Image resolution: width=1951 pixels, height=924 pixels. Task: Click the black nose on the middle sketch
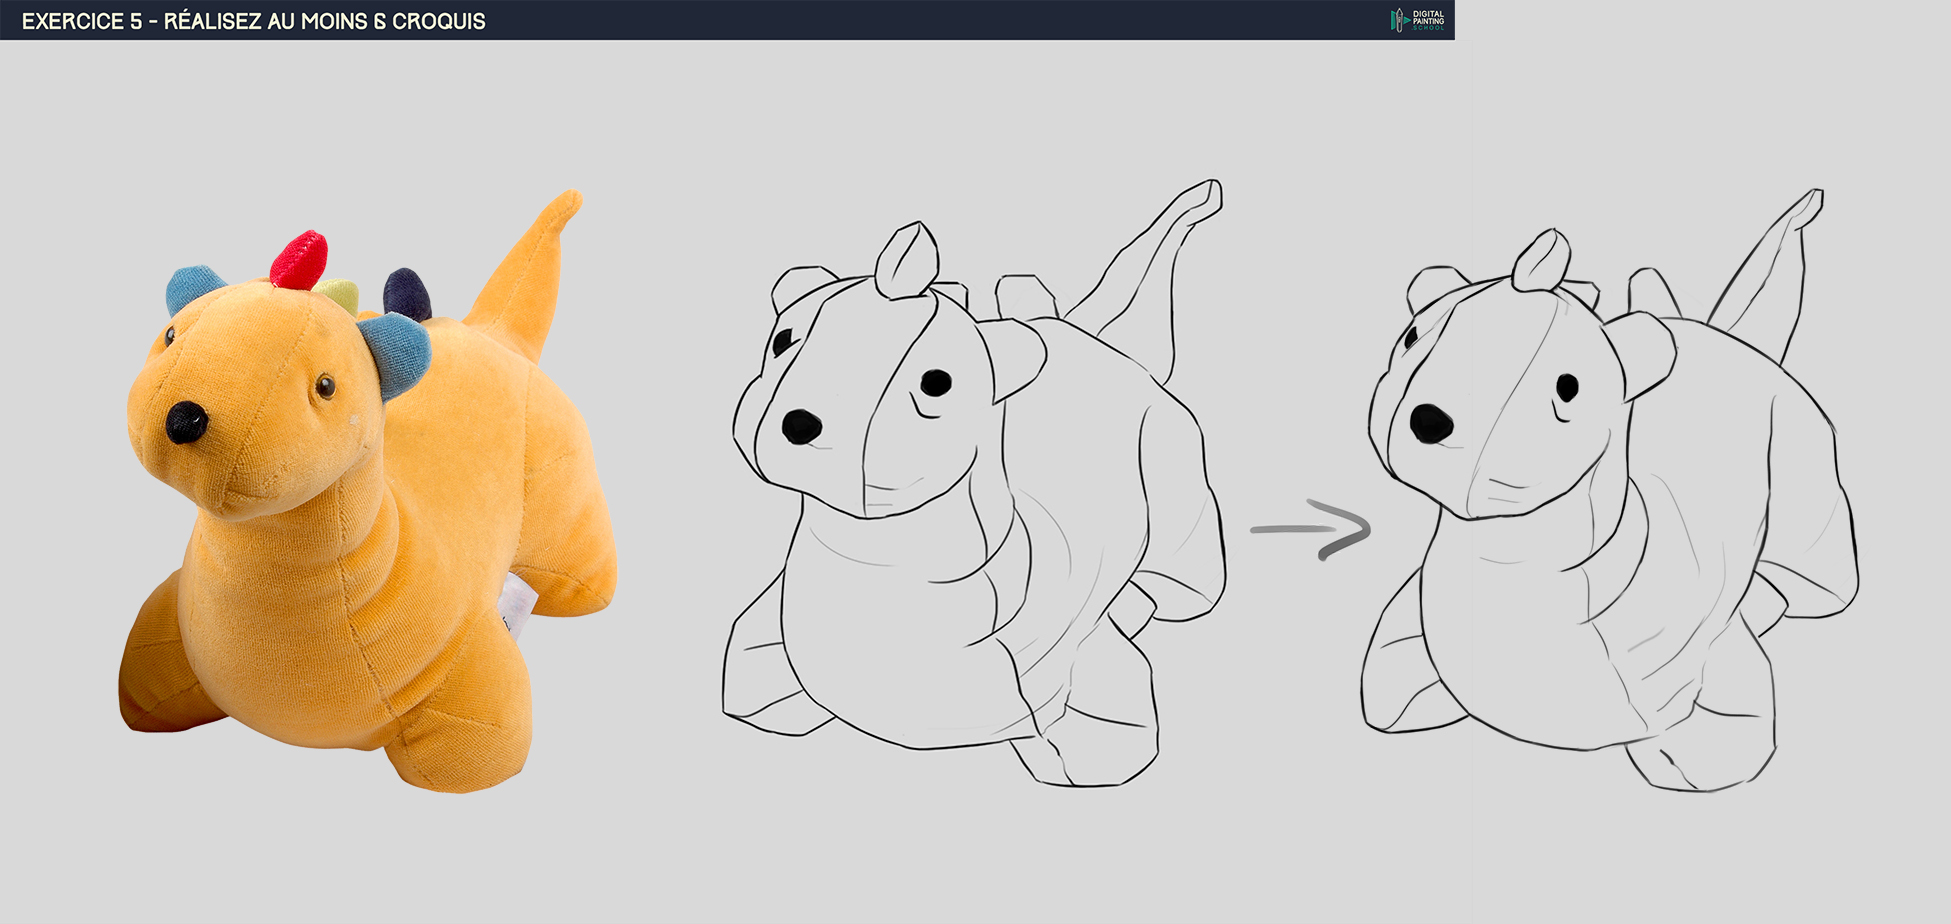click(801, 427)
